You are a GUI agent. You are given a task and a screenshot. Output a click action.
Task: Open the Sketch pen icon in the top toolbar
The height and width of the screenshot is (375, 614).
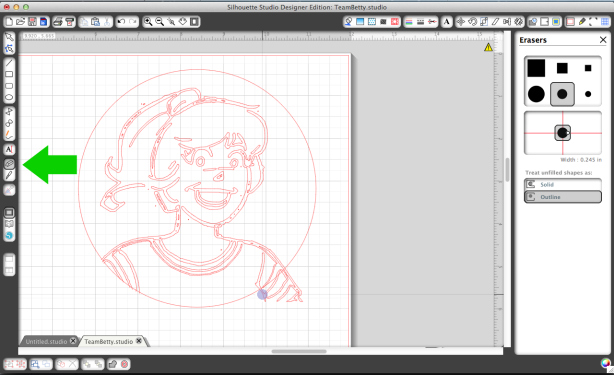582,22
